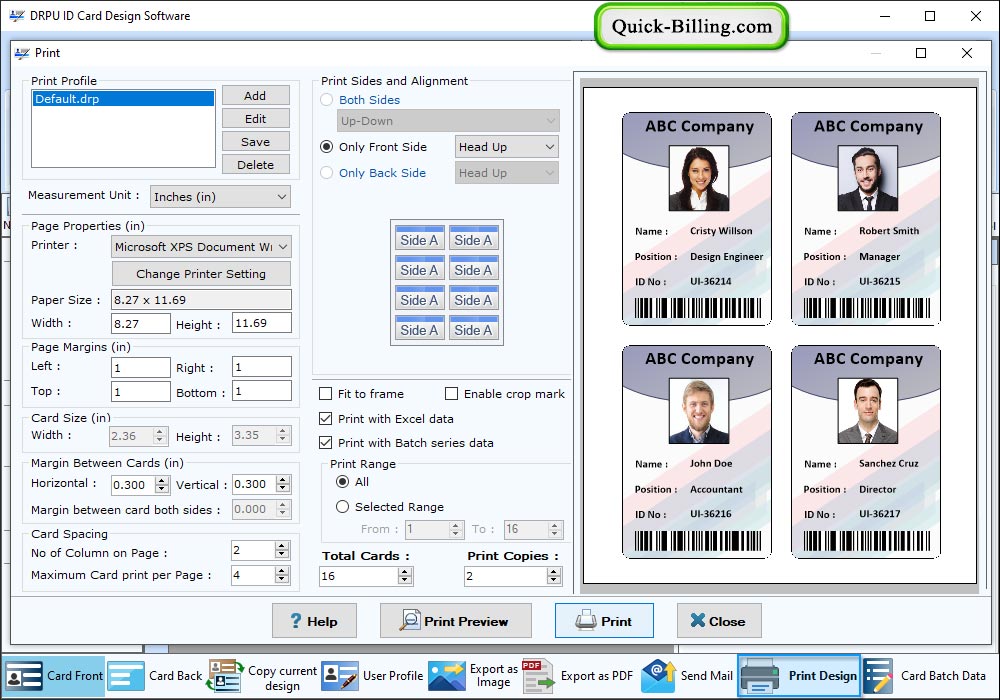Click Change Printer Setting button
Screen dimensions: 1000x700
click(202, 273)
